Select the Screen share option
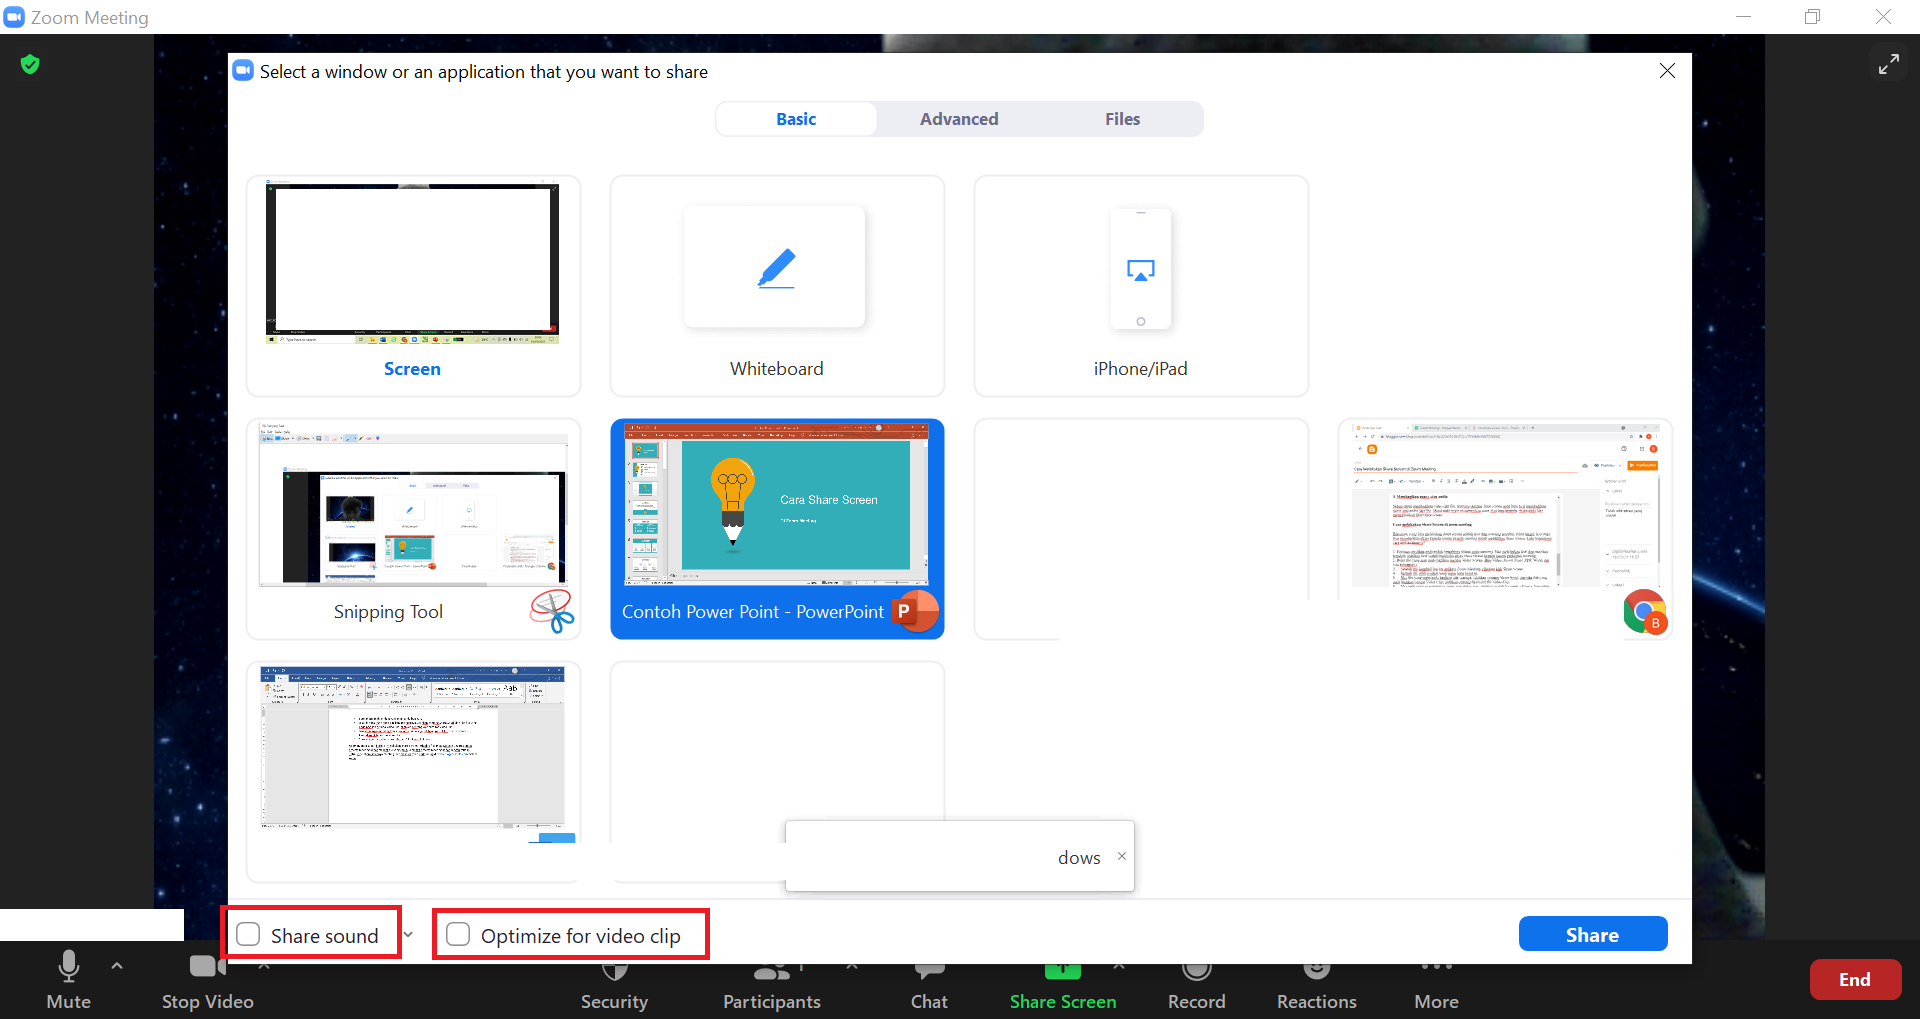The image size is (1920, 1019). click(413, 286)
